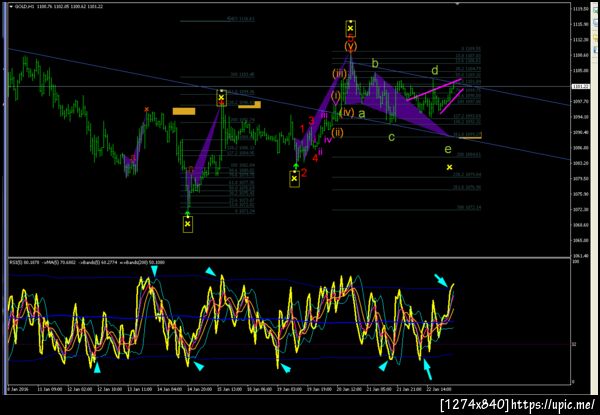The width and height of the screenshot is (600, 415).
Task: Select the orange (ii) wave label
Action: pos(337,133)
